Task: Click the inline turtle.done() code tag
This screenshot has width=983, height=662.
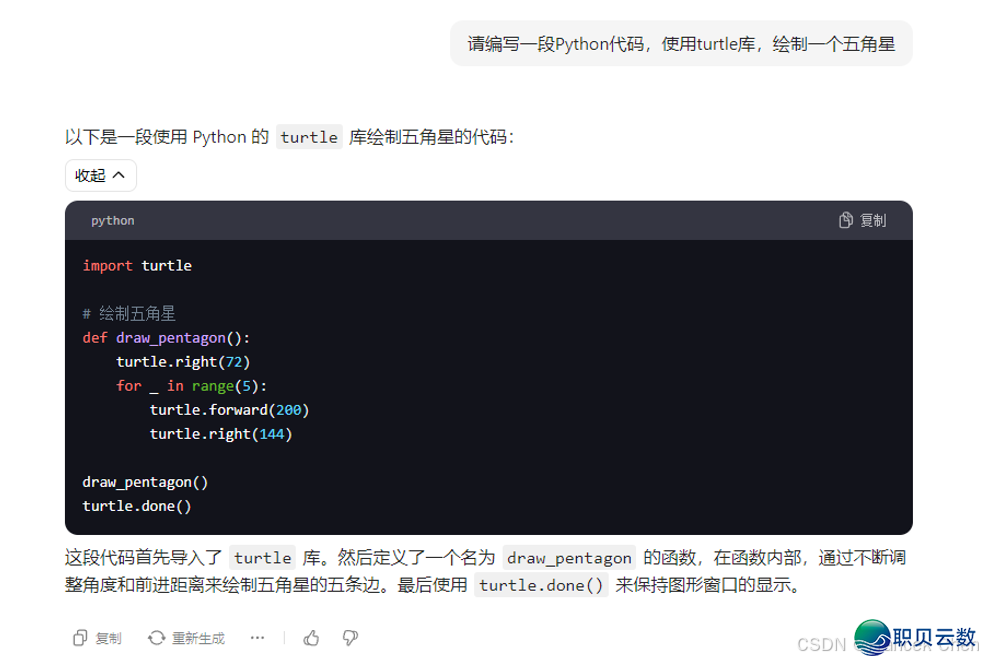Action: click(x=541, y=586)
